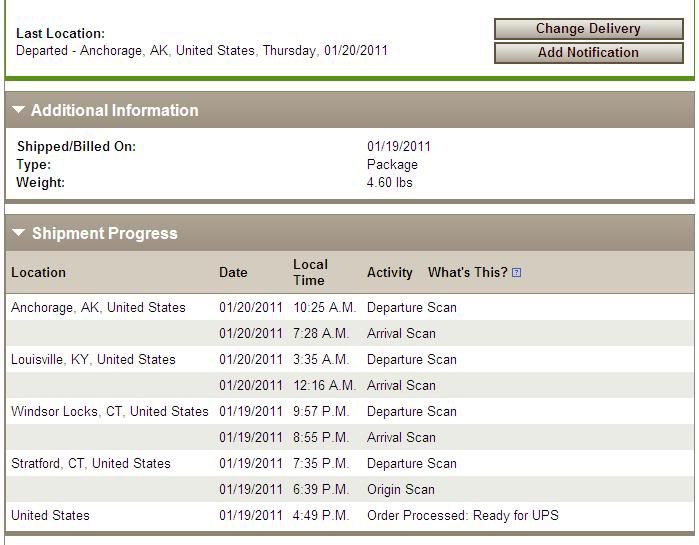Viewport: 699px width, 545px height.
Task: Click the 4.60 lbs weight value
Action: (389, 182)
